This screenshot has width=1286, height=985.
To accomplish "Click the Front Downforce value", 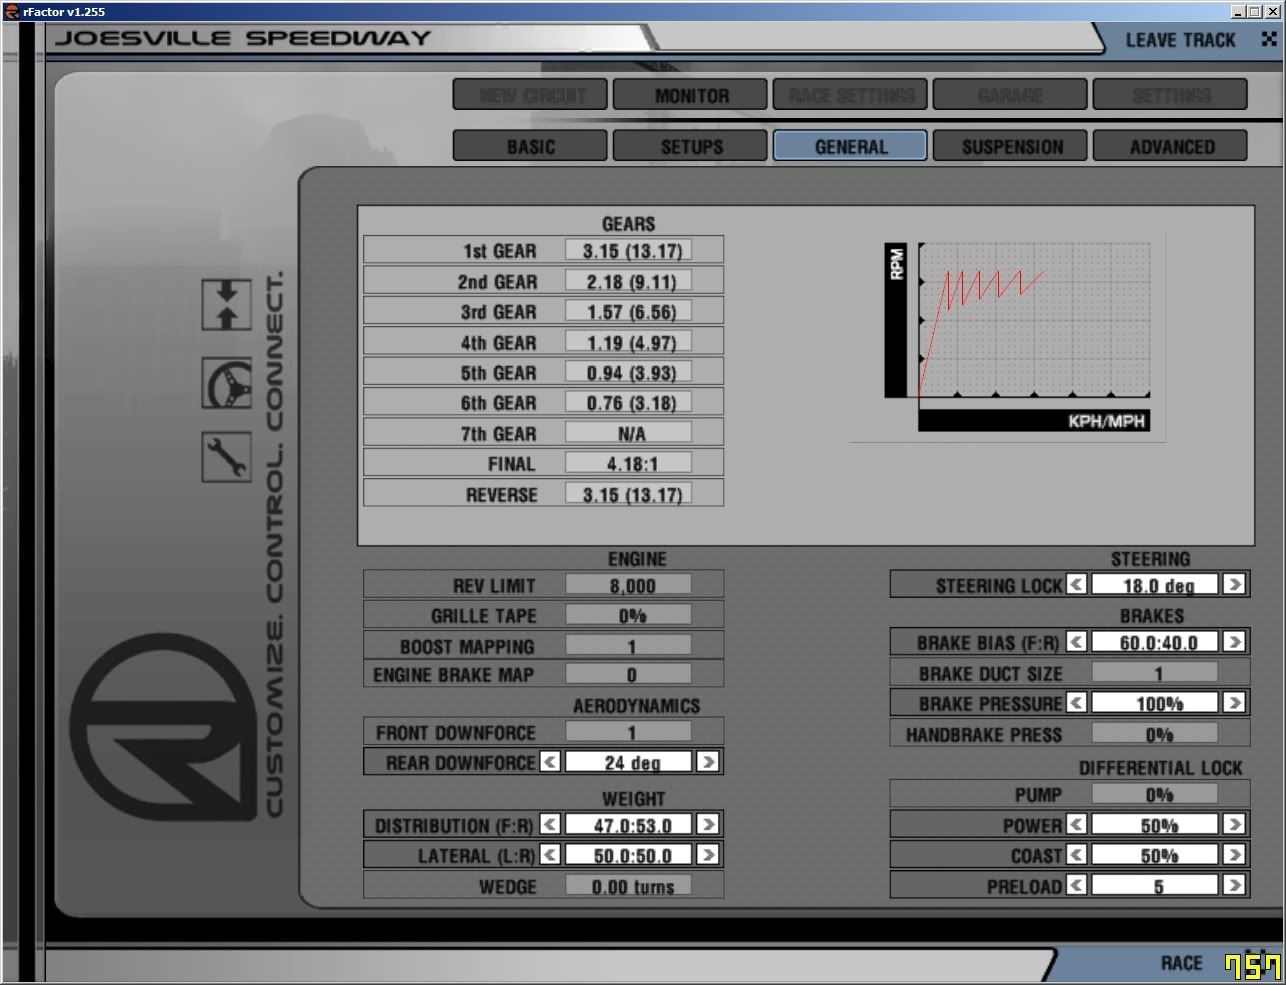I will [x=629, y=732].
